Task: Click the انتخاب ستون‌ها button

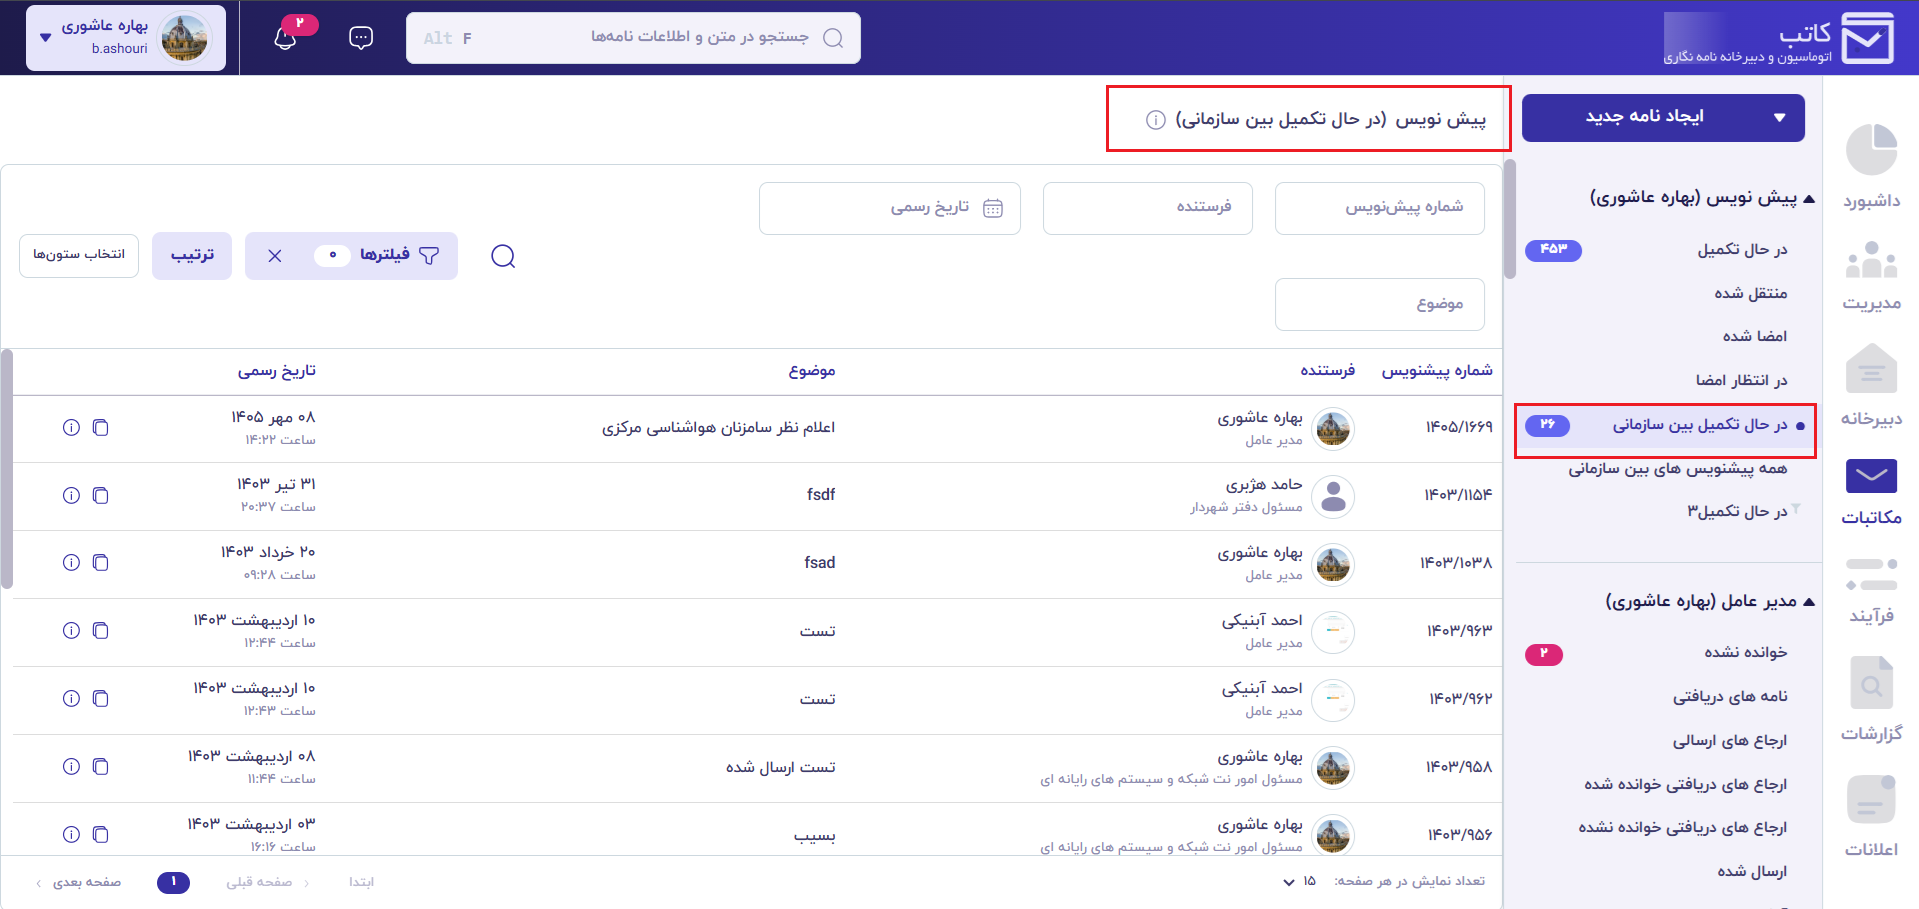Action: 79,255
